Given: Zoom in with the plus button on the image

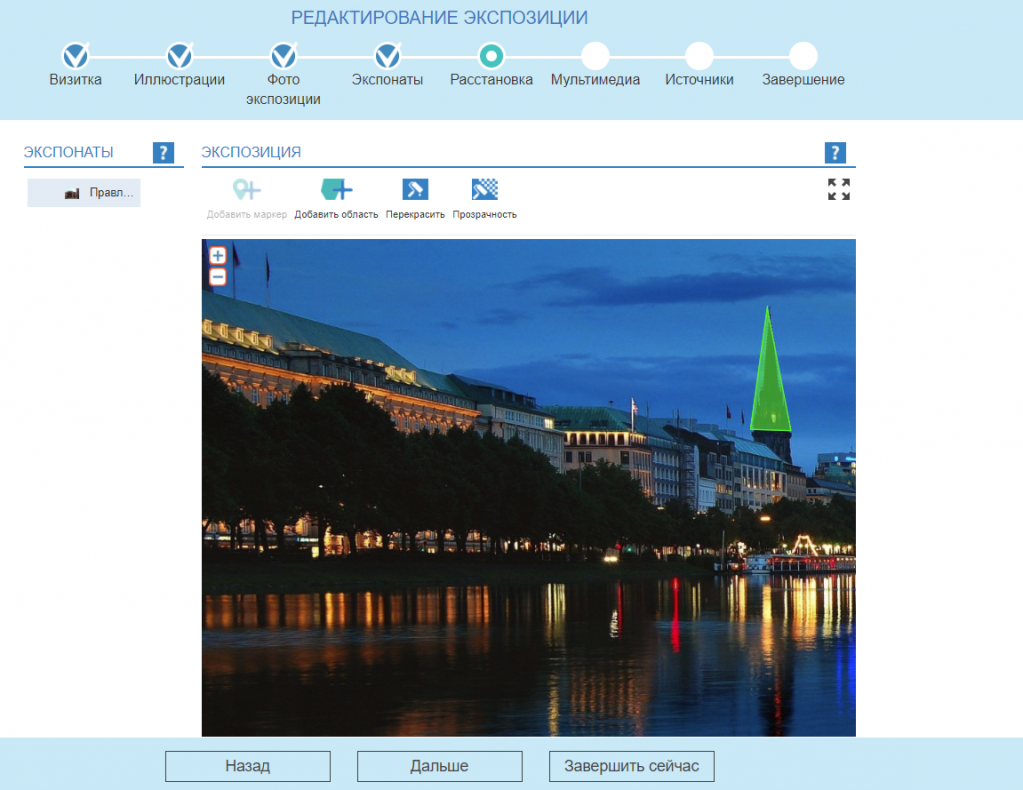Looking at the screenshot, I should tap(218, 255).
